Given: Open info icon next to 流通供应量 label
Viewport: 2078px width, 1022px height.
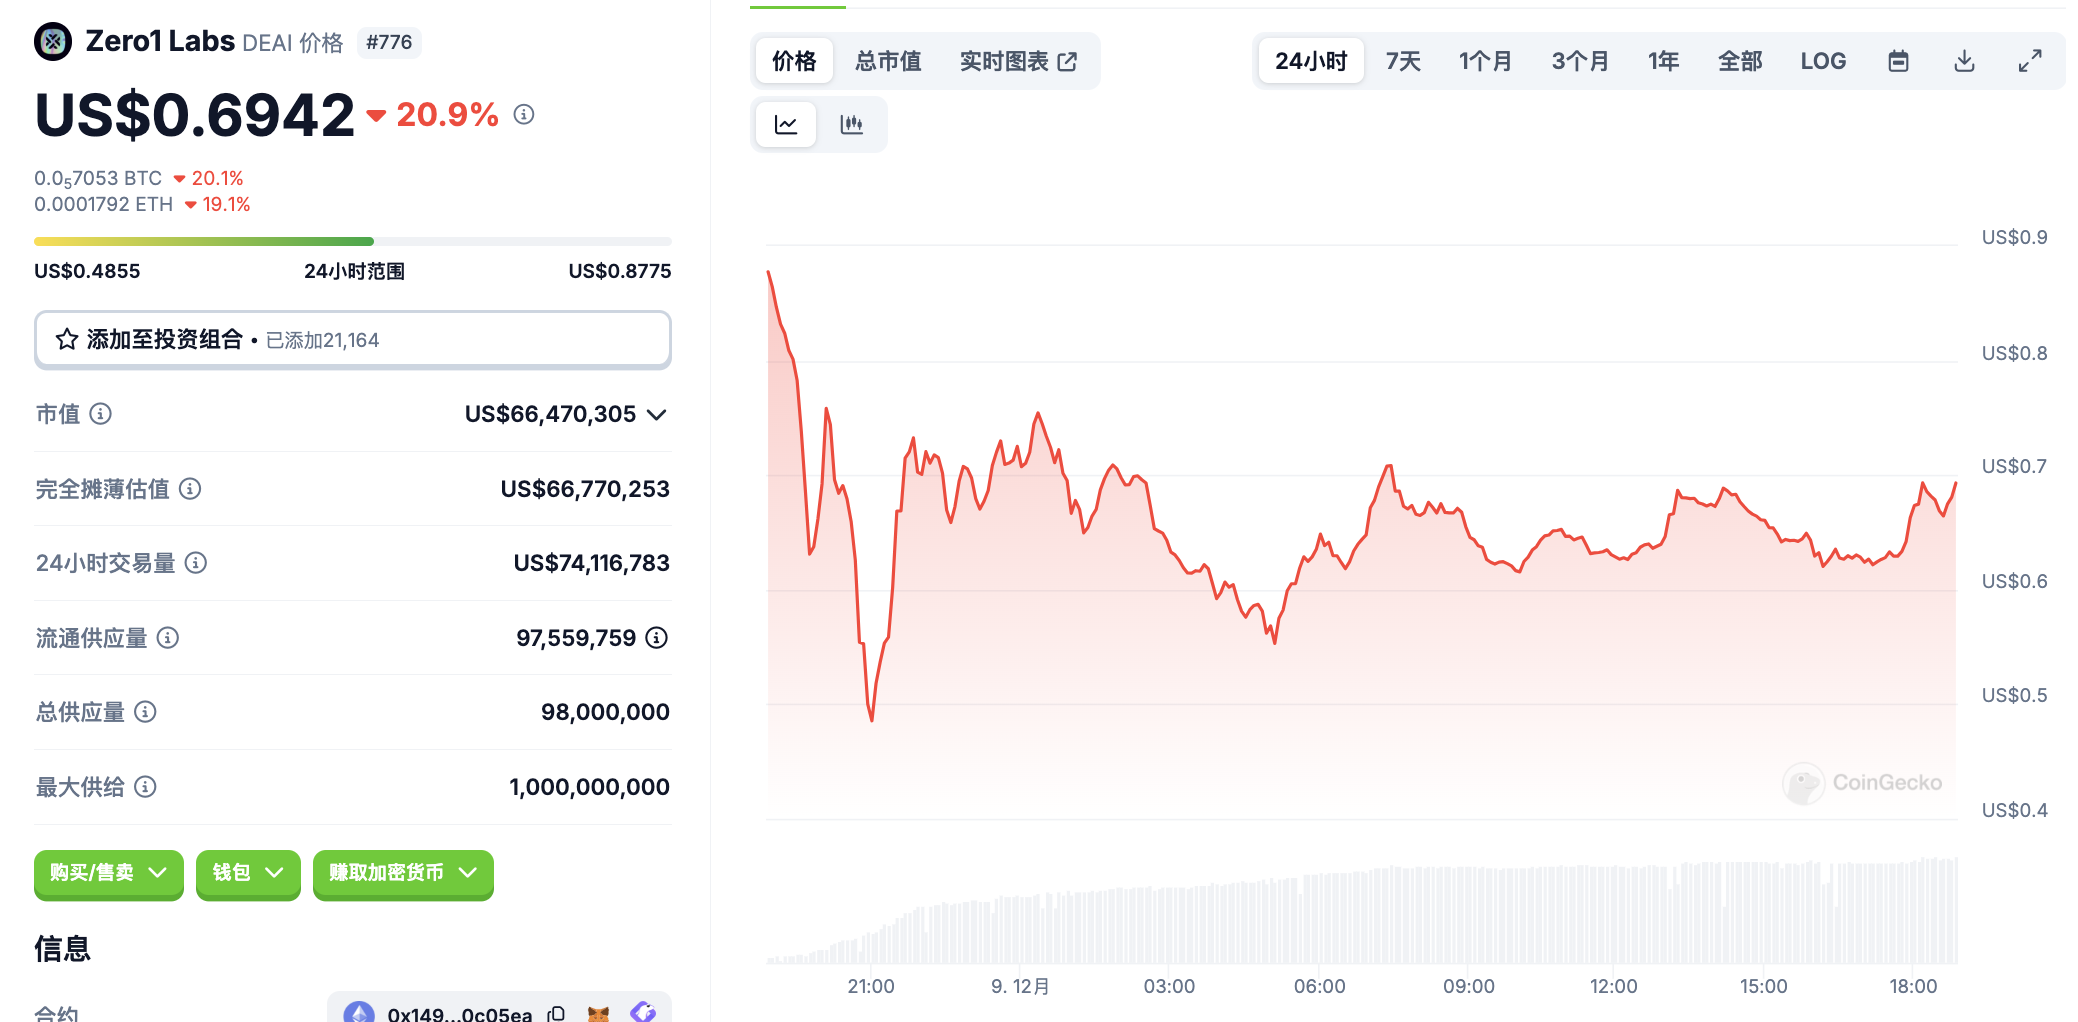Looking at the screenshot, I should [x=168, y=638].
